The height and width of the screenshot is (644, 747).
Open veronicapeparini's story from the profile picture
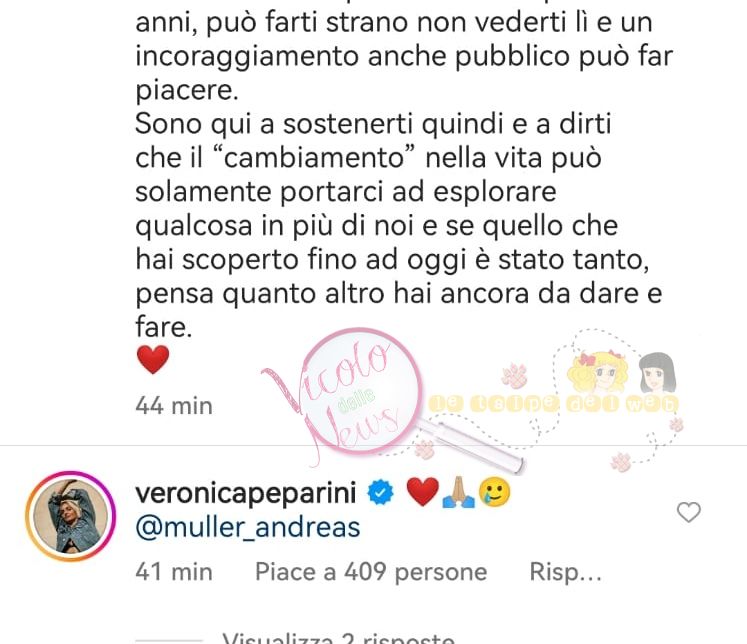pos(71,516)
